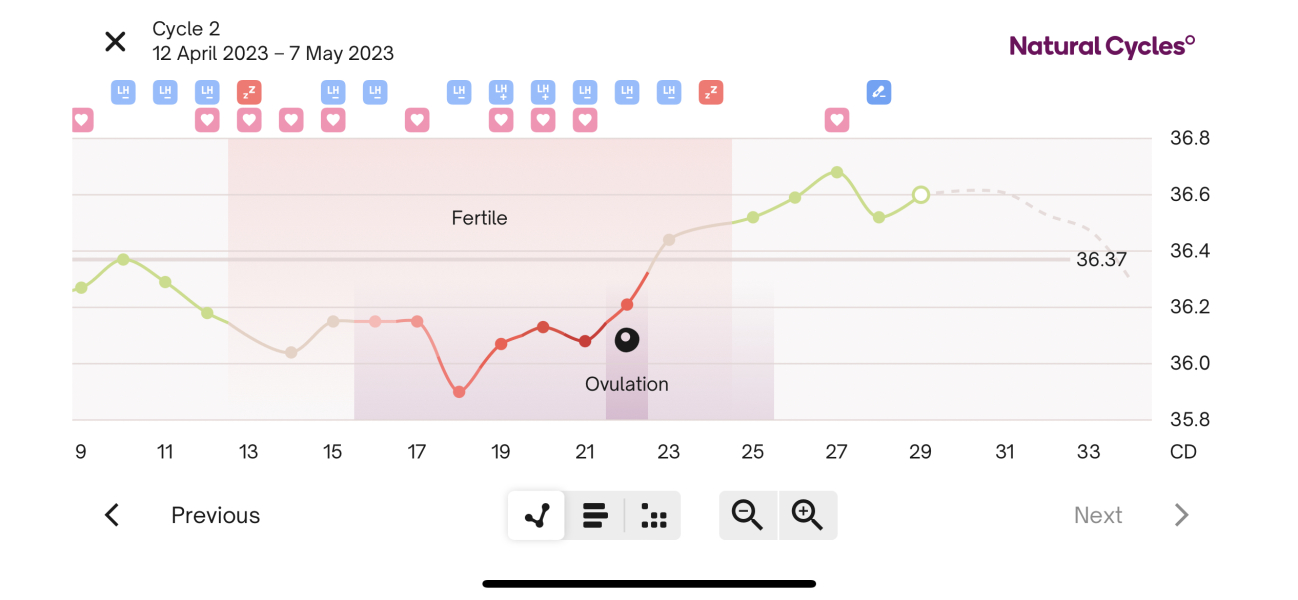Close the cycle graph with the X

click(x=116, y=42)
